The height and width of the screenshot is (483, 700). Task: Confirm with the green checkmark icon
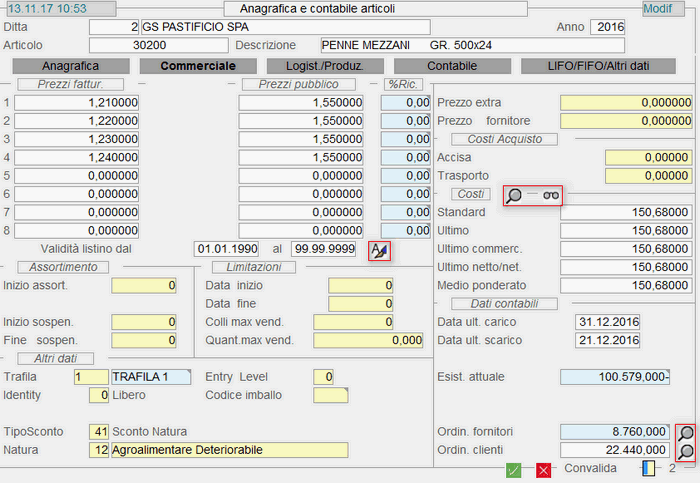tap(513, 469)
